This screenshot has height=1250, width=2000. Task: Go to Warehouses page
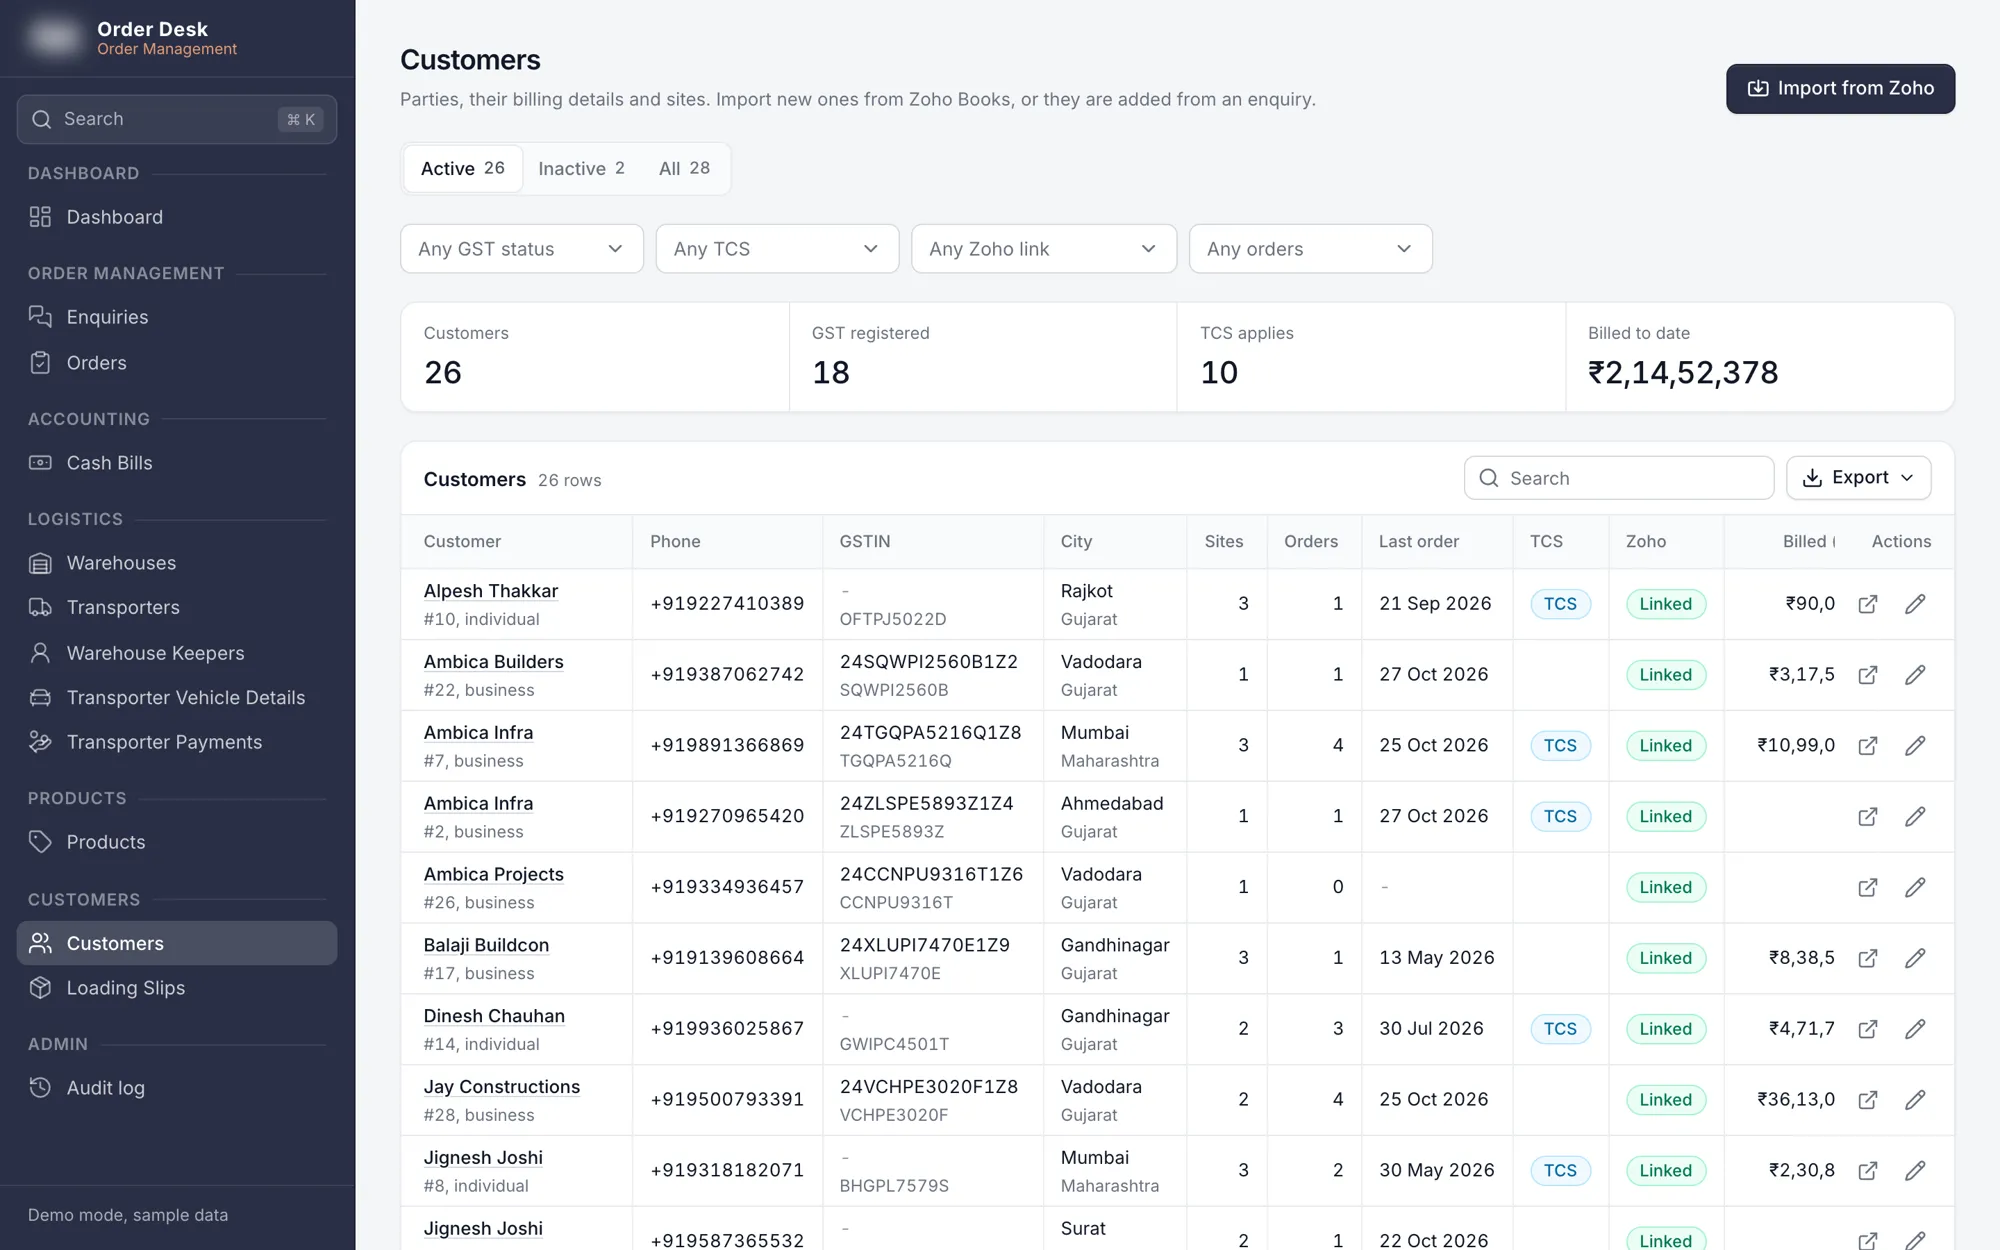(177, 563)
